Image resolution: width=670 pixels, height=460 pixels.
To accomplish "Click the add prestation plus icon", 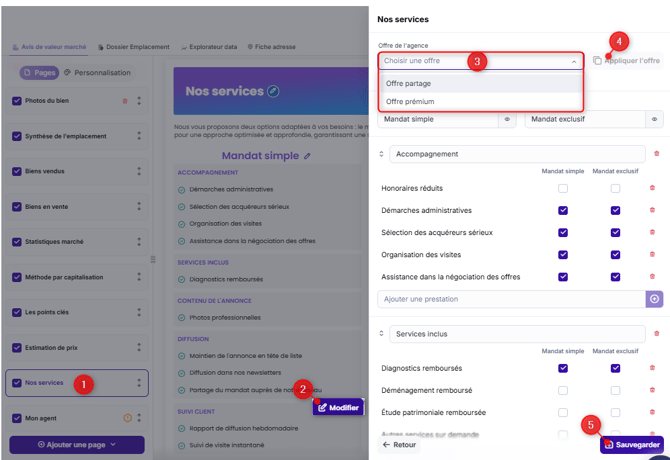I will [654, 299].
